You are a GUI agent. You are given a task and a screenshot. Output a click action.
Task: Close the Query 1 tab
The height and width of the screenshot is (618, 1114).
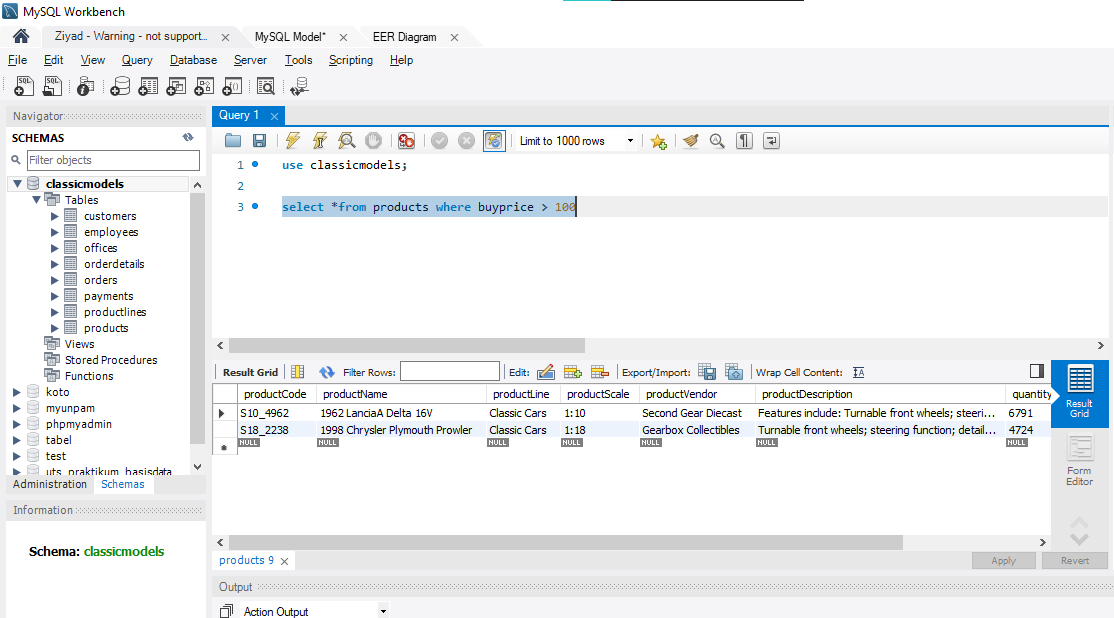(x=274, y=116)
